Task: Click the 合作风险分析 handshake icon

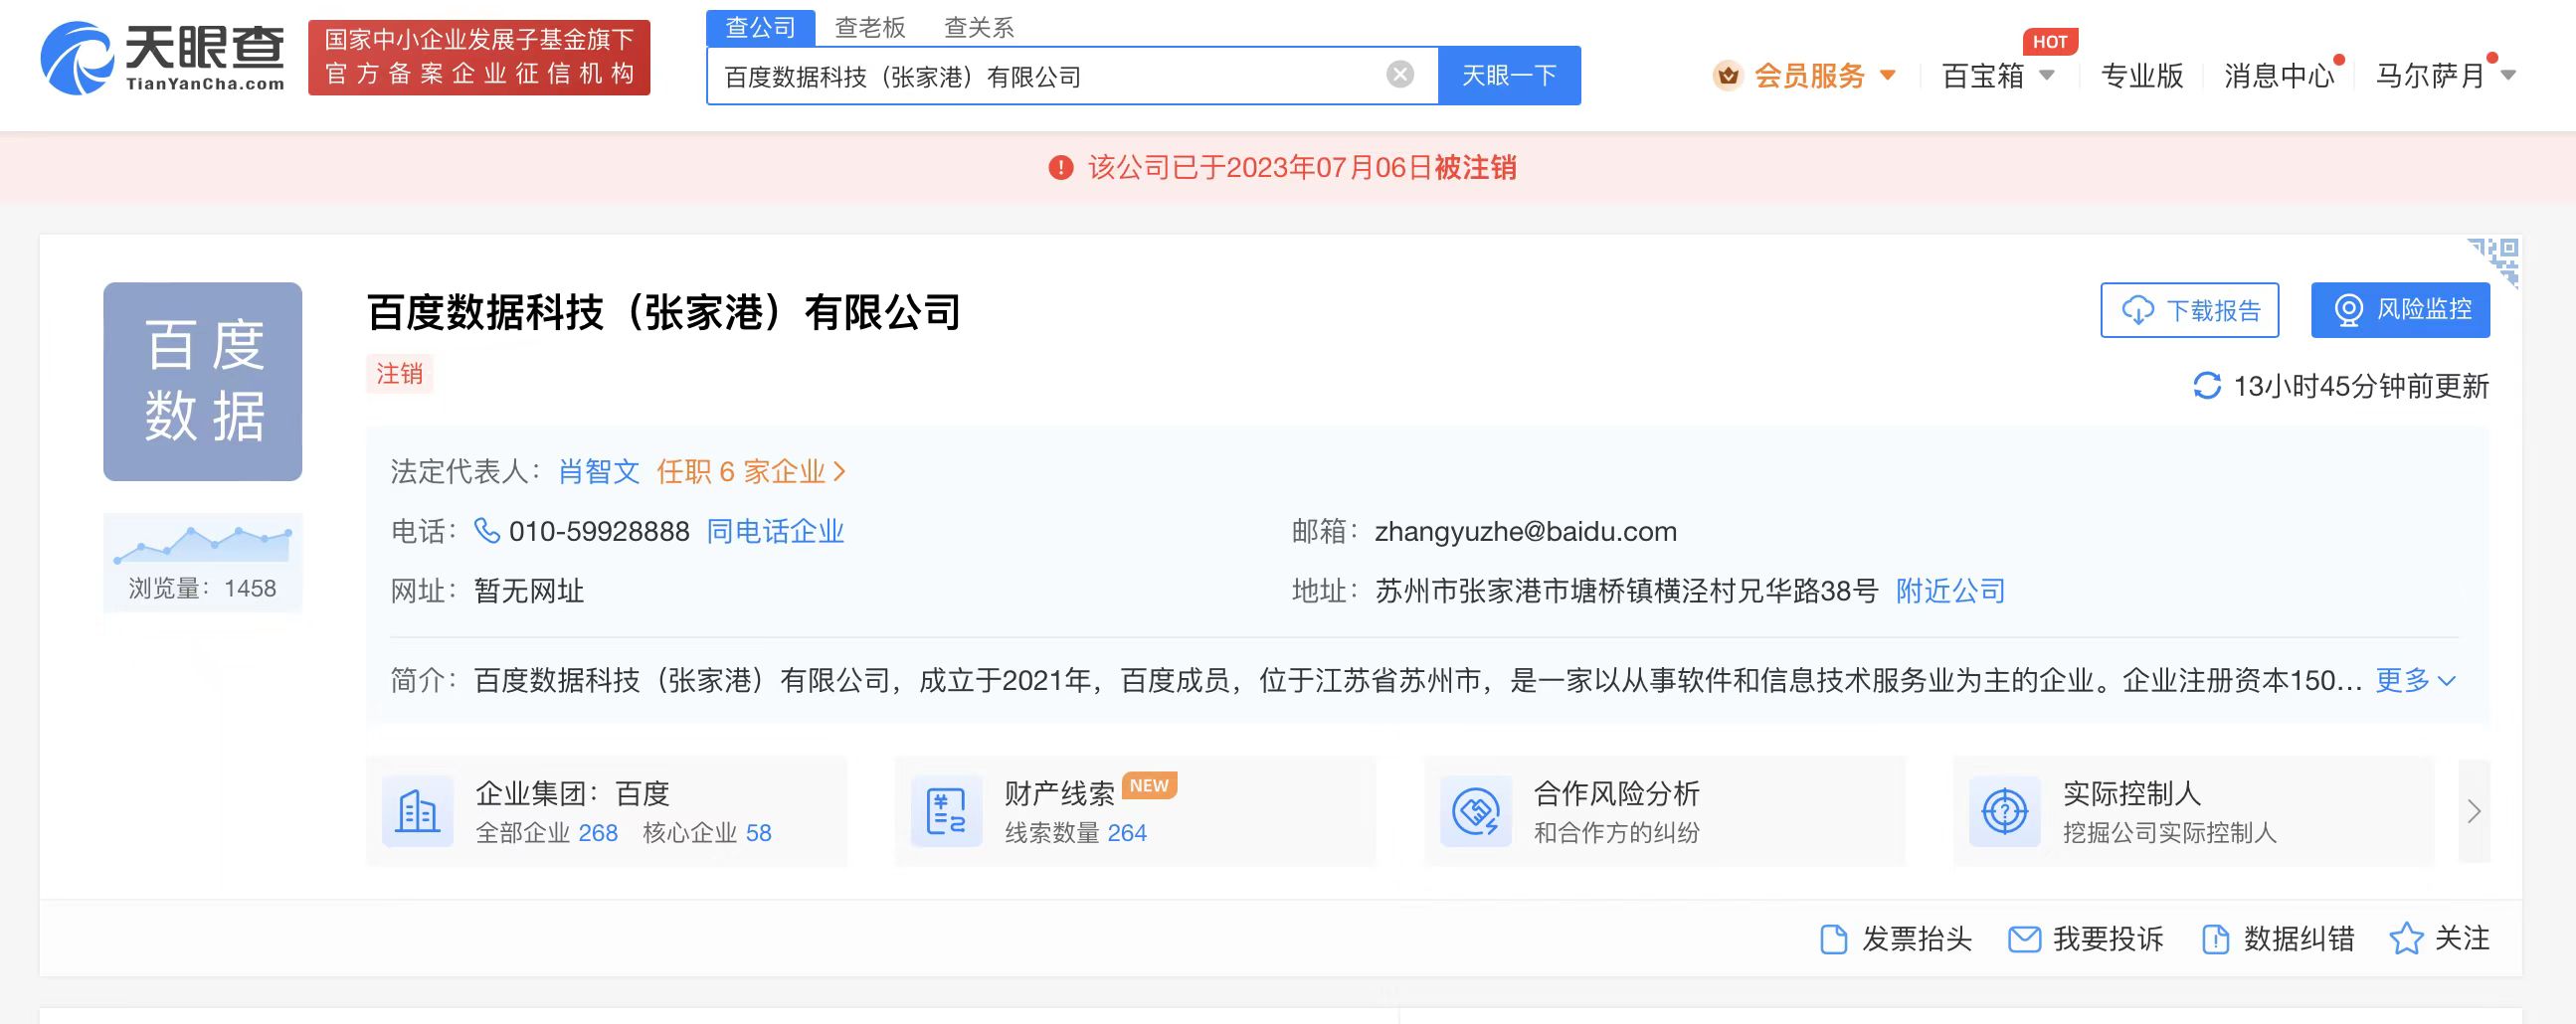Action: (1474, 811)
